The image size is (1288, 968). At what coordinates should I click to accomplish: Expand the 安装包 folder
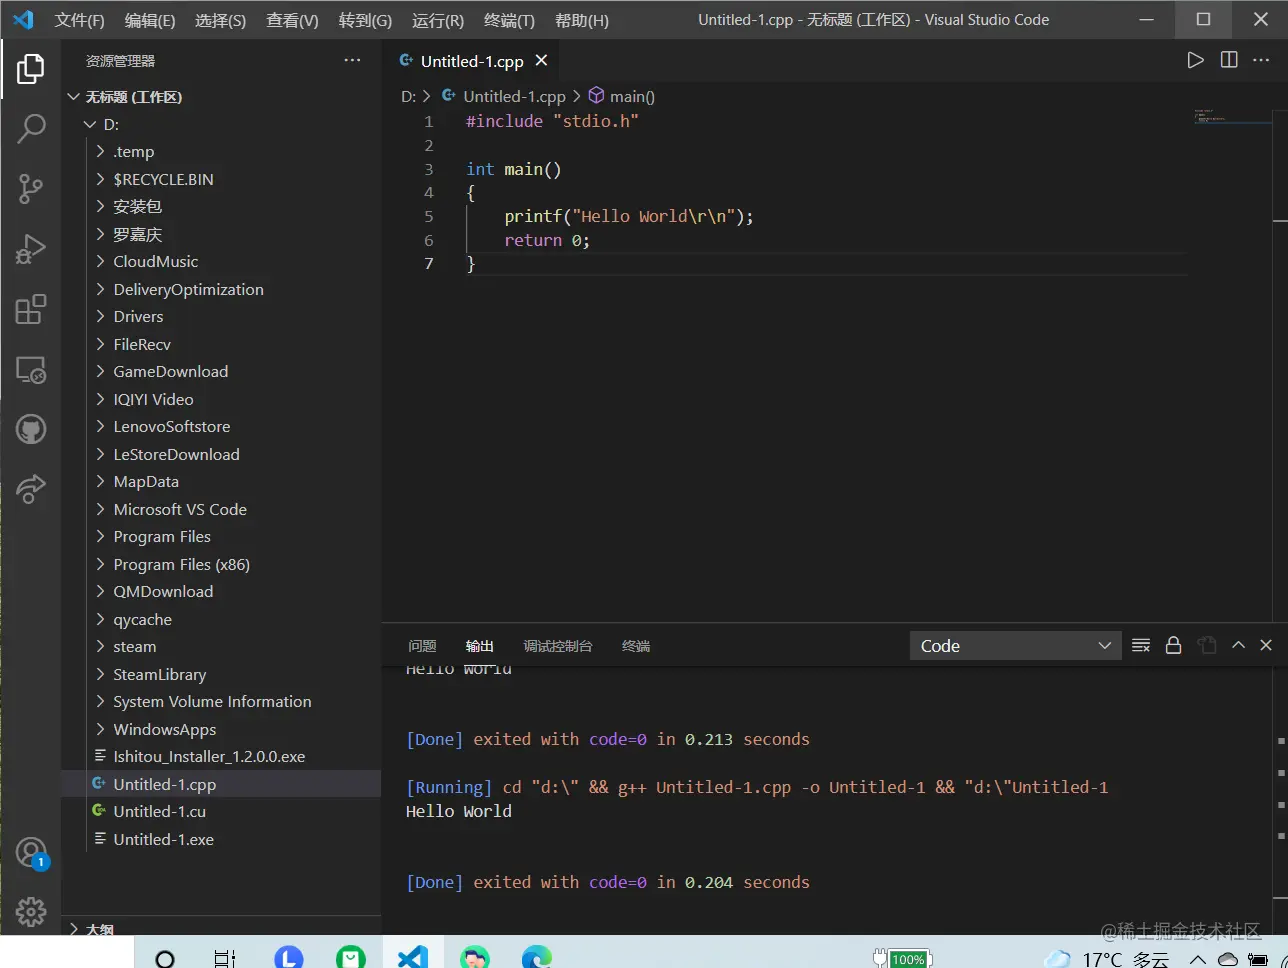coord(221,207)
